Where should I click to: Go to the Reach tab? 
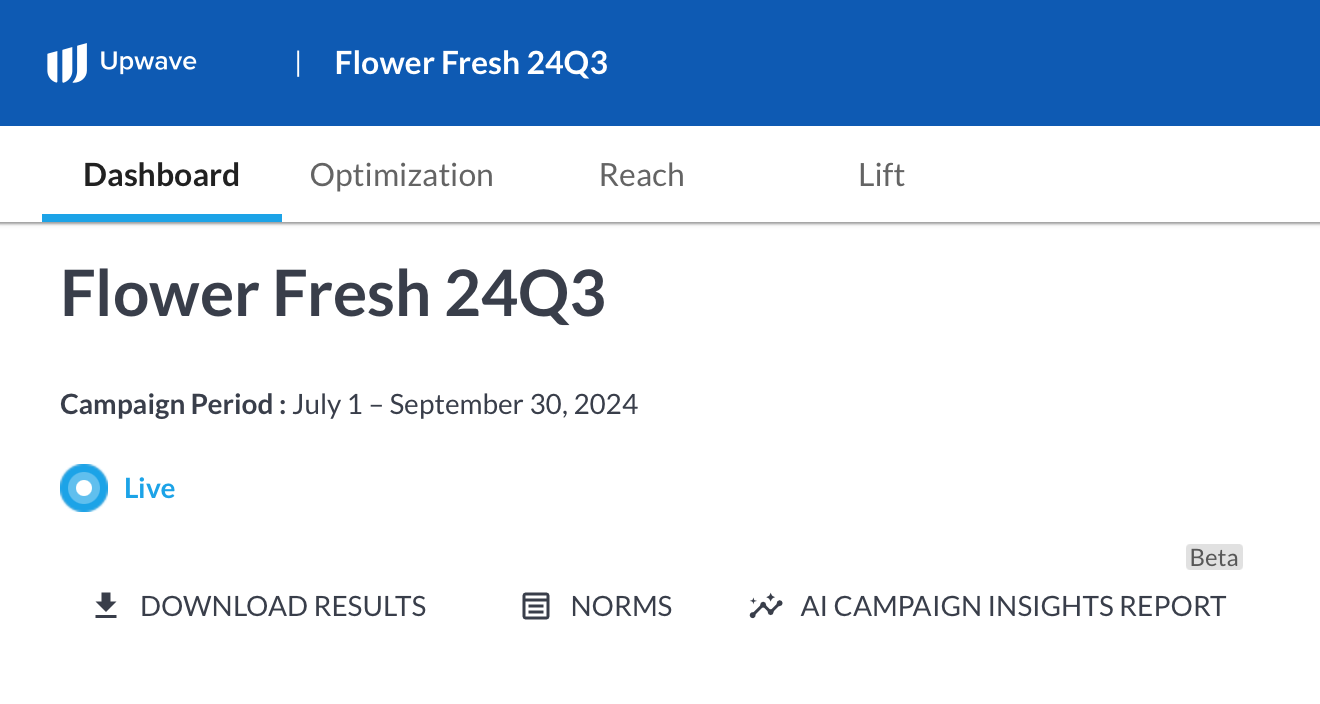[641, 175]
